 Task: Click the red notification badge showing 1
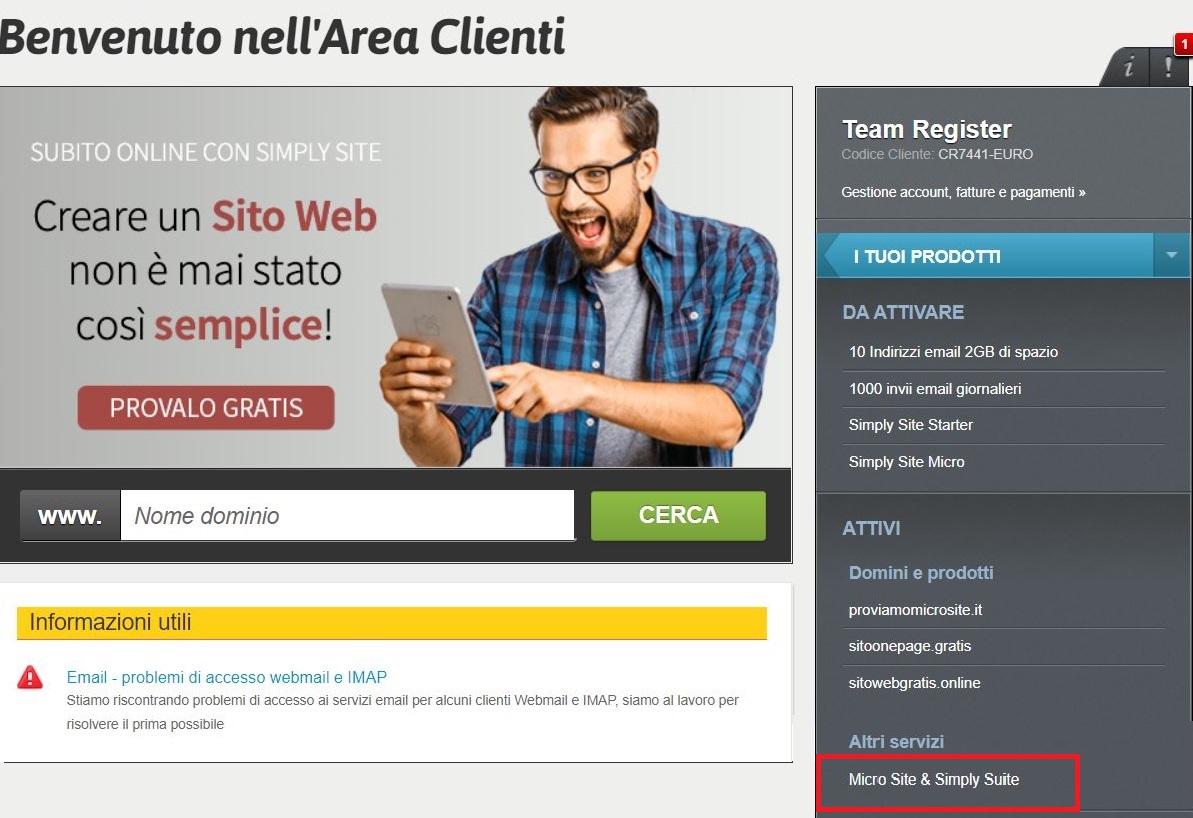[1184, 44]
